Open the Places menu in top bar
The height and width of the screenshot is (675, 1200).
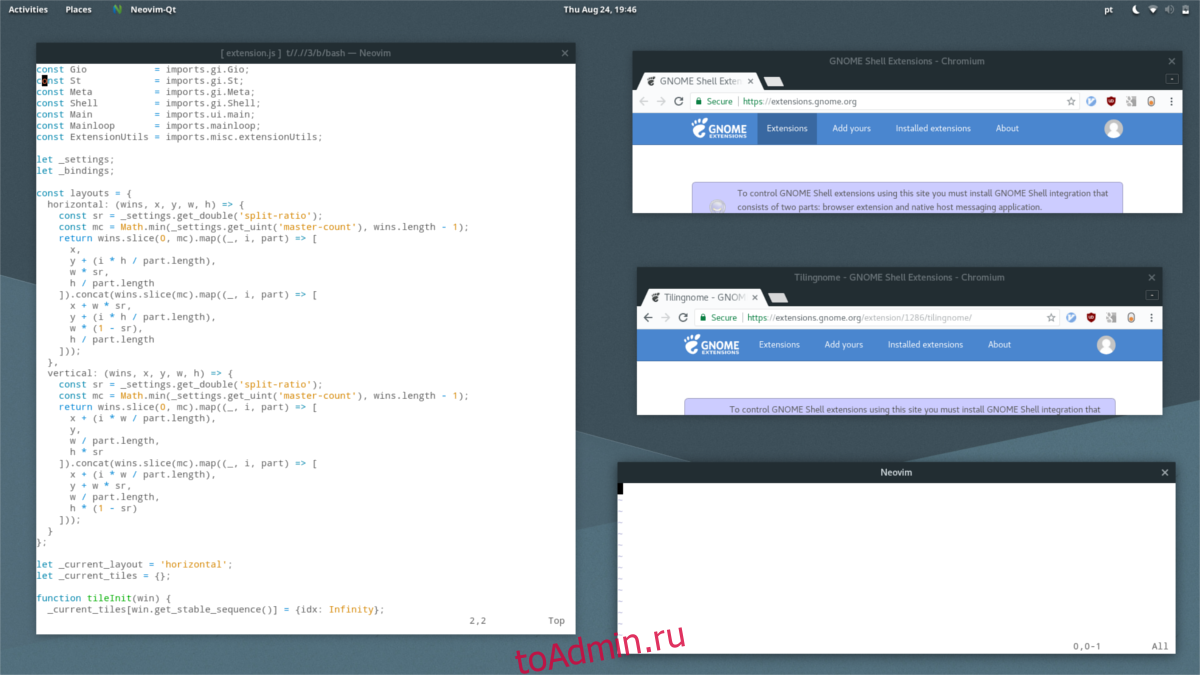78,9
